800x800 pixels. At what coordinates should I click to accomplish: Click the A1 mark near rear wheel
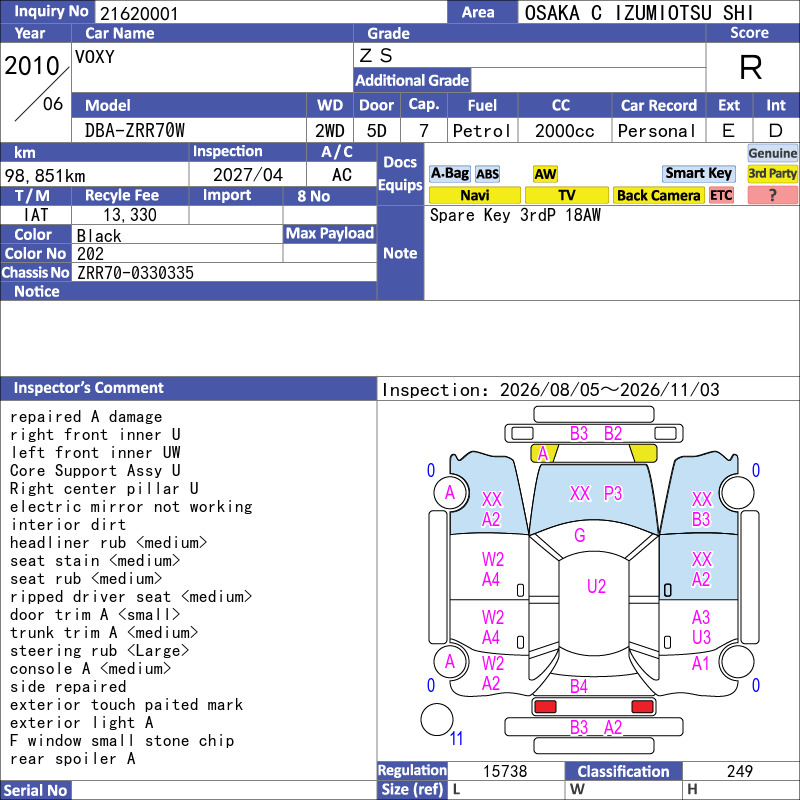[701, 663]
